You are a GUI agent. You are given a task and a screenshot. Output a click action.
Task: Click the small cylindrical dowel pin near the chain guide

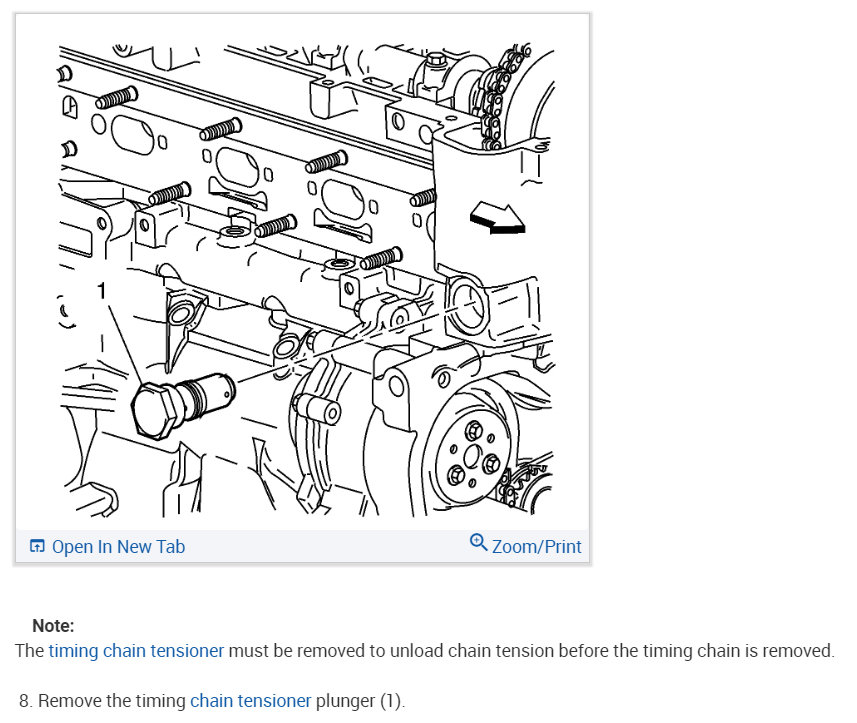click(318, 408)
